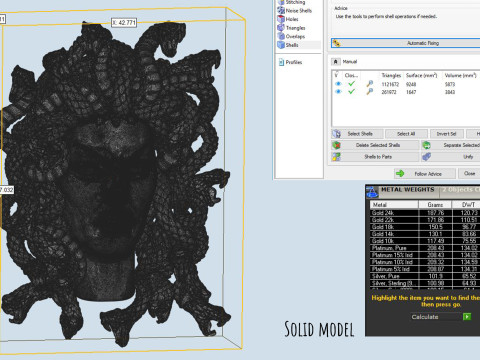Toggle visibility of the 201972-triangle shell
480x360 pixels.
[x=338, y=92]
